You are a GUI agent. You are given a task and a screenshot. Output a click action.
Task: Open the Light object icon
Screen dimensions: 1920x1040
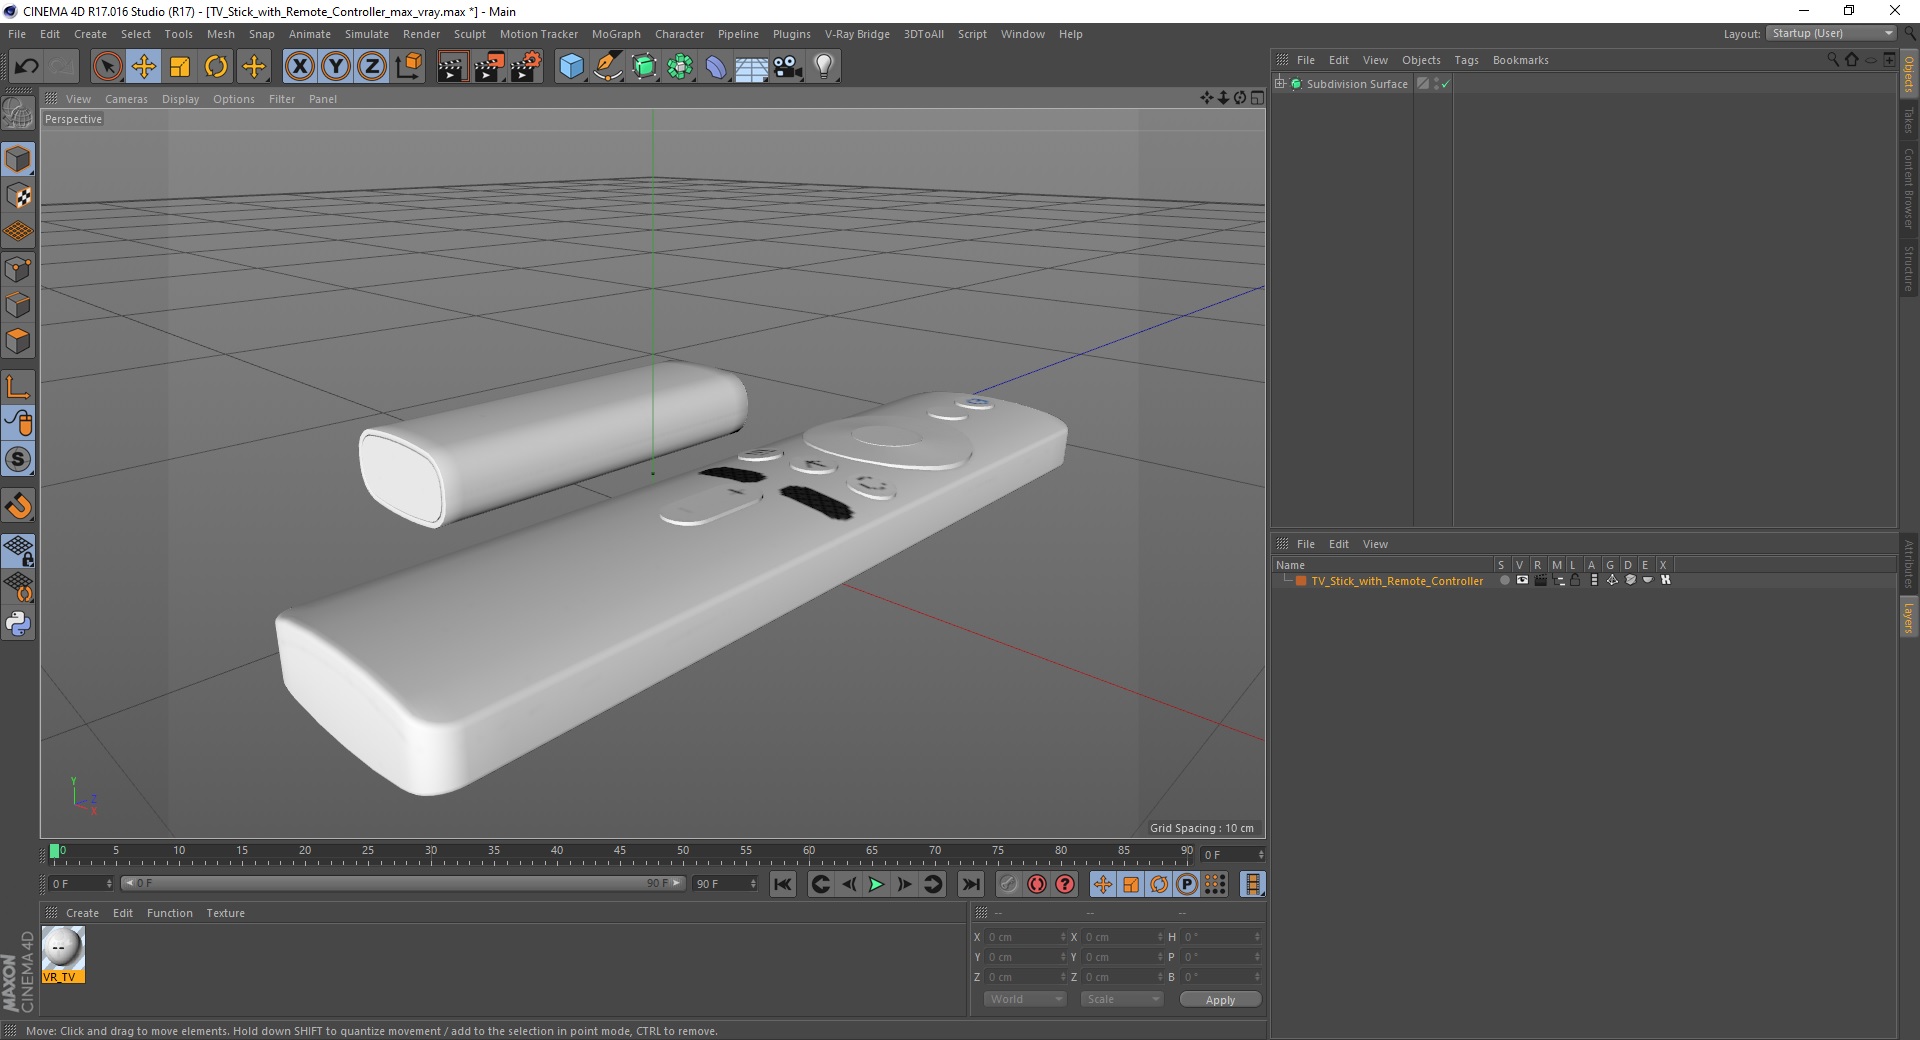[824, 67]
